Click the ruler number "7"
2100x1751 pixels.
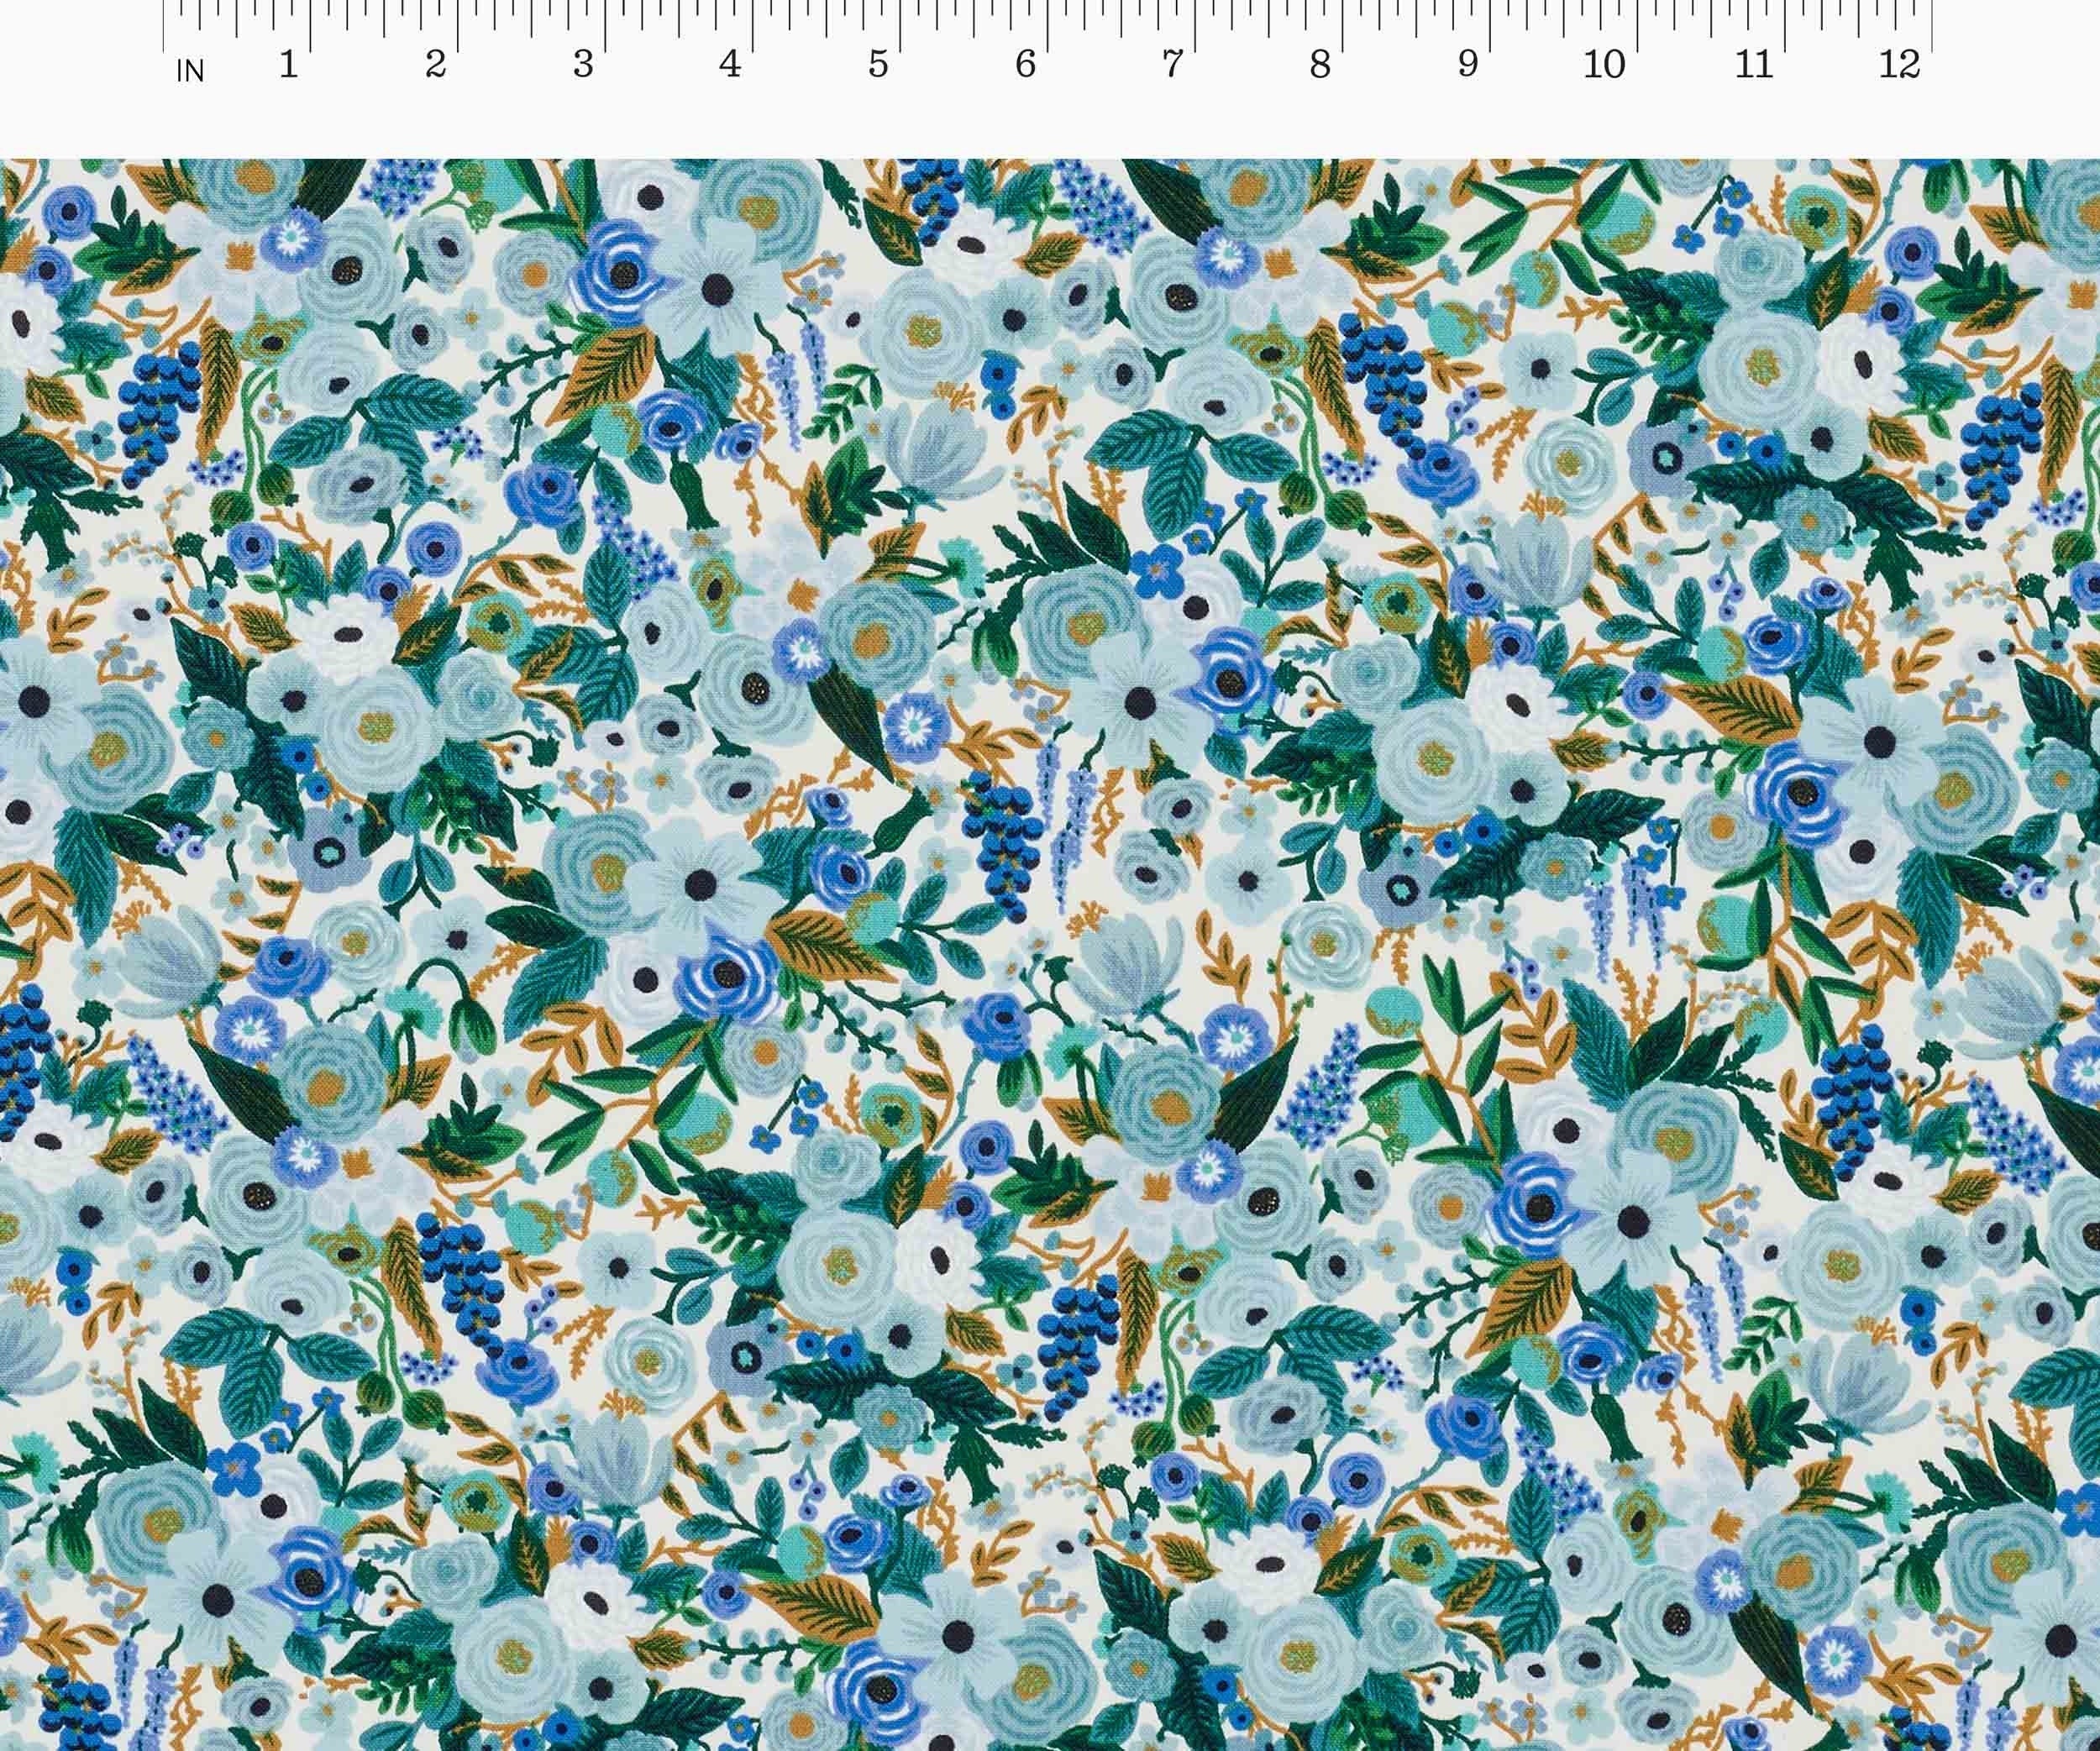(x=1172, y=65)
